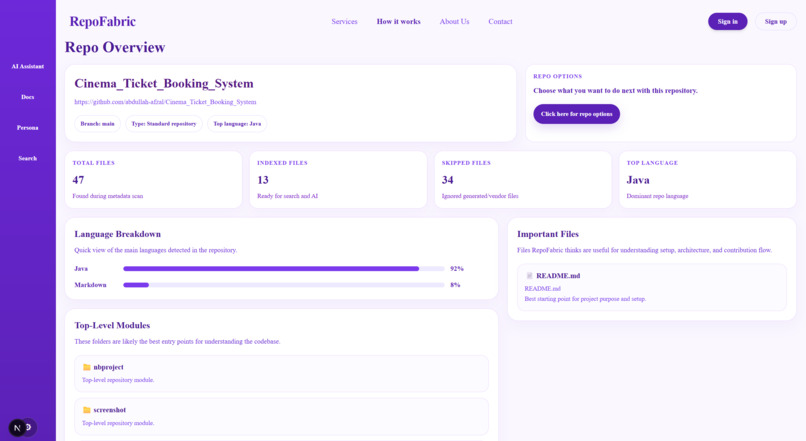Click the Markdown language progress bar
The width and height of the screenshot is (806, 441).
pyautogui.click(x=284, y=285)
